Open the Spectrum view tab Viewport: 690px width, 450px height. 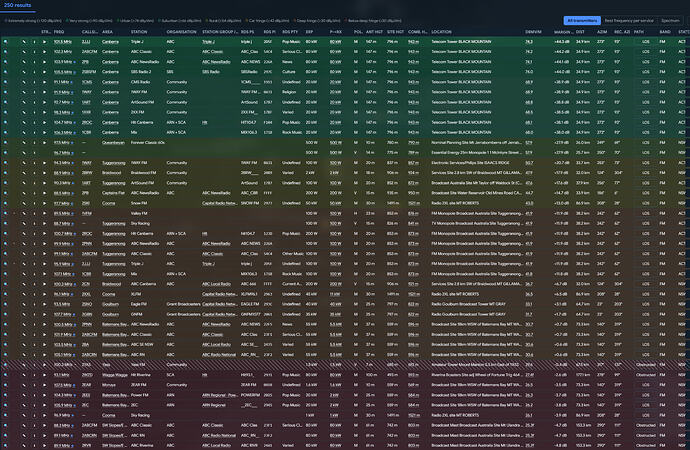coord(670,21)
